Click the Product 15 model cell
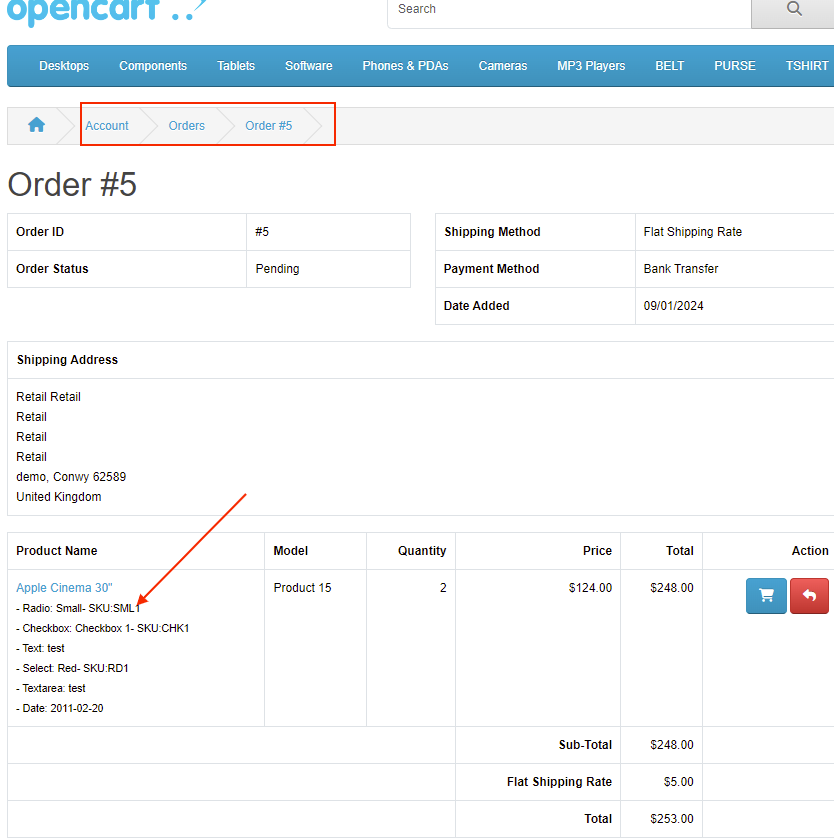Viewport: 834px width, 838px height. 302,587
